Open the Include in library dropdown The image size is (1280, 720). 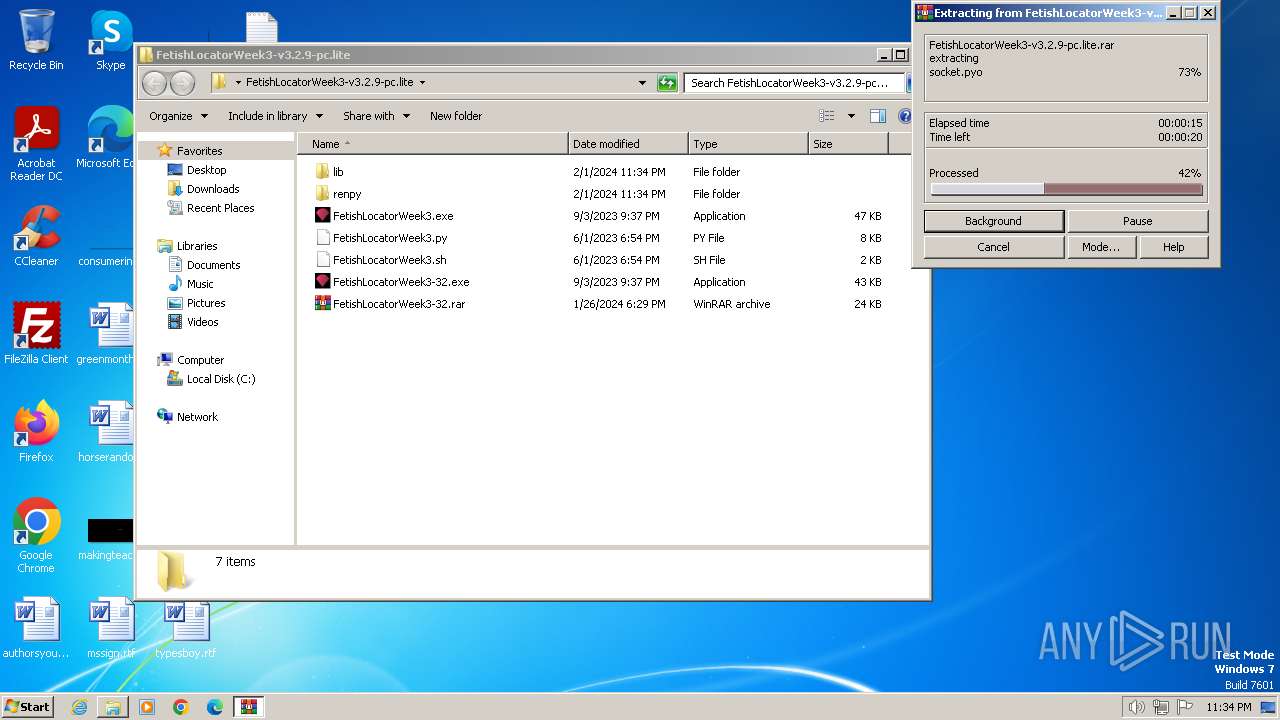click(x=275, y=116)
